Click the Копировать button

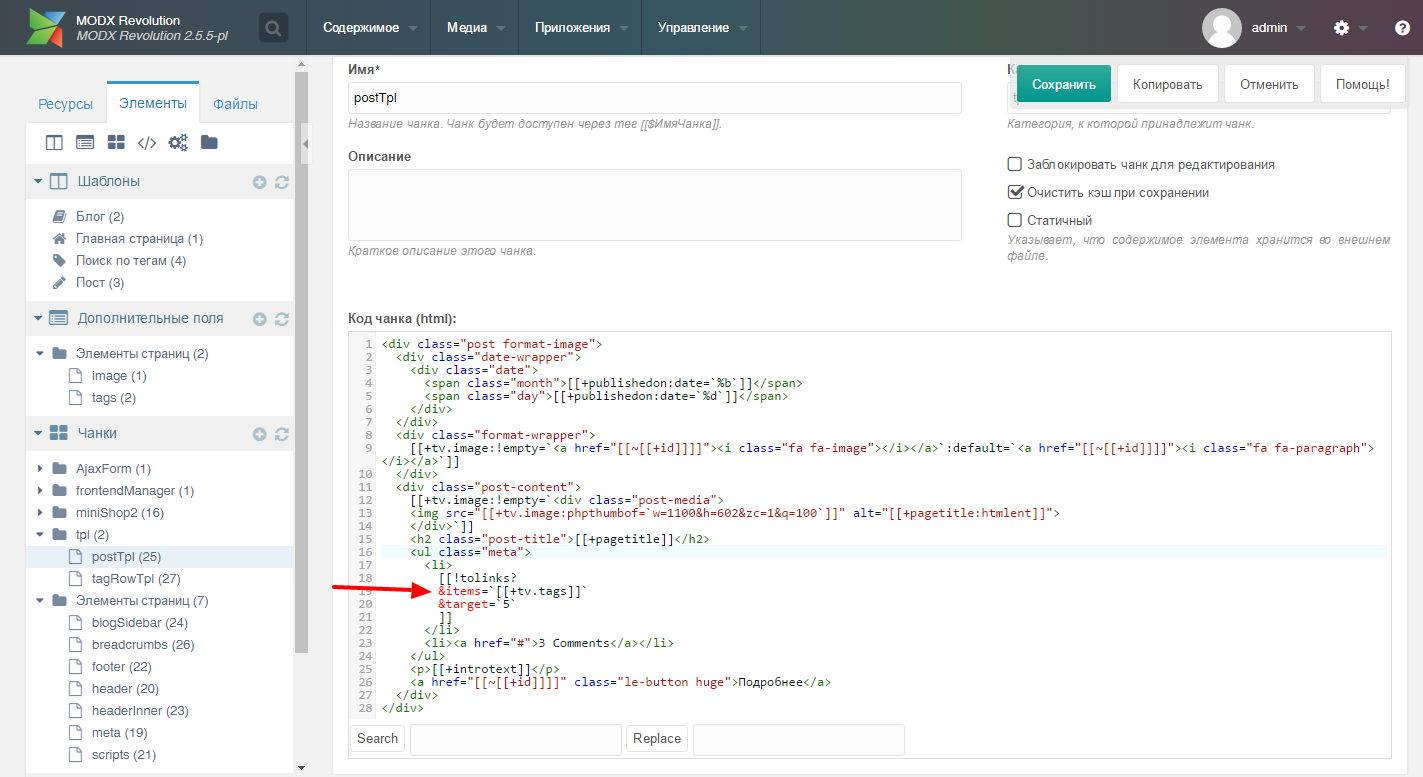(x=1167, y=84)
